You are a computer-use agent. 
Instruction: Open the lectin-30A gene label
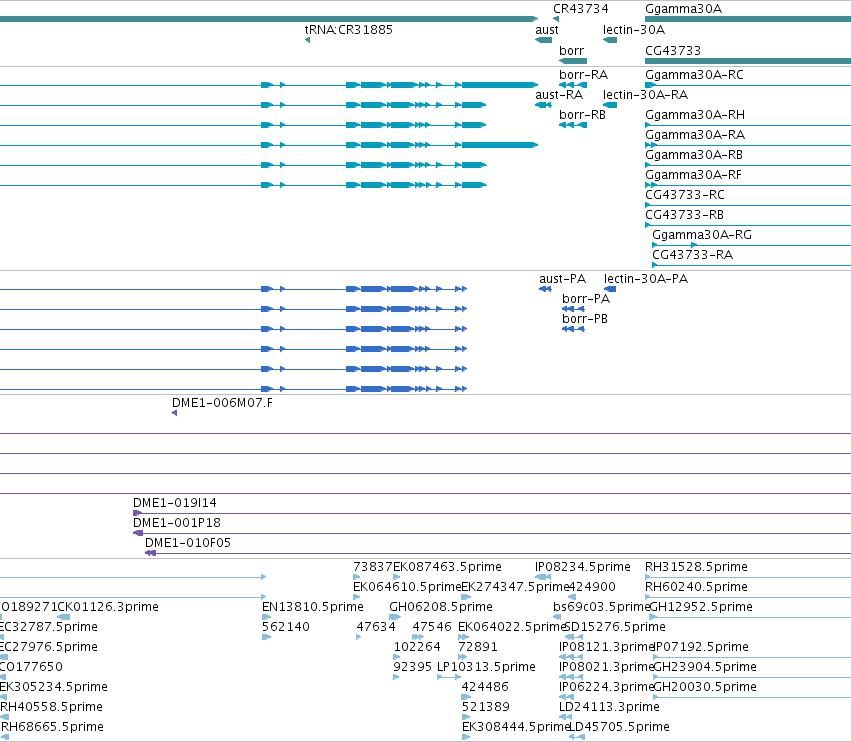pyautogui.click(x=633, y=30)
